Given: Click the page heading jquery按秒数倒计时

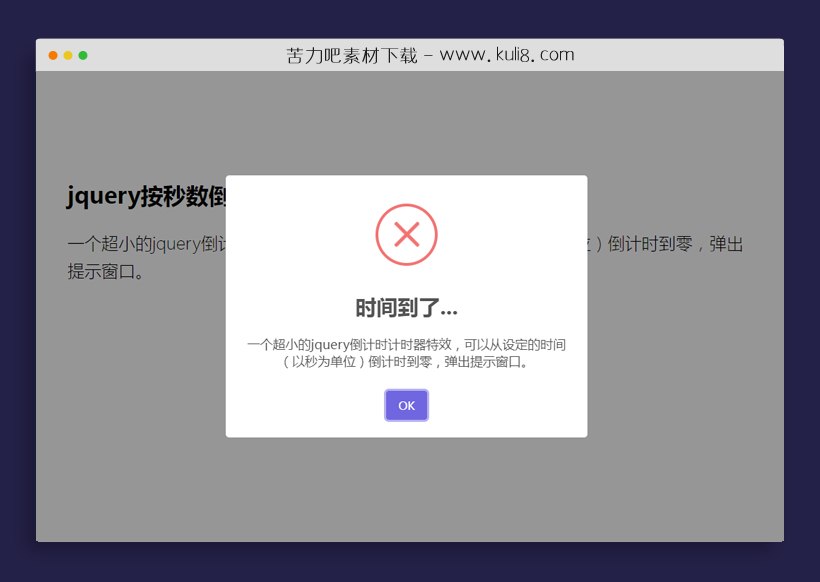Looking at the screenshot, I should tap(147, 196).
